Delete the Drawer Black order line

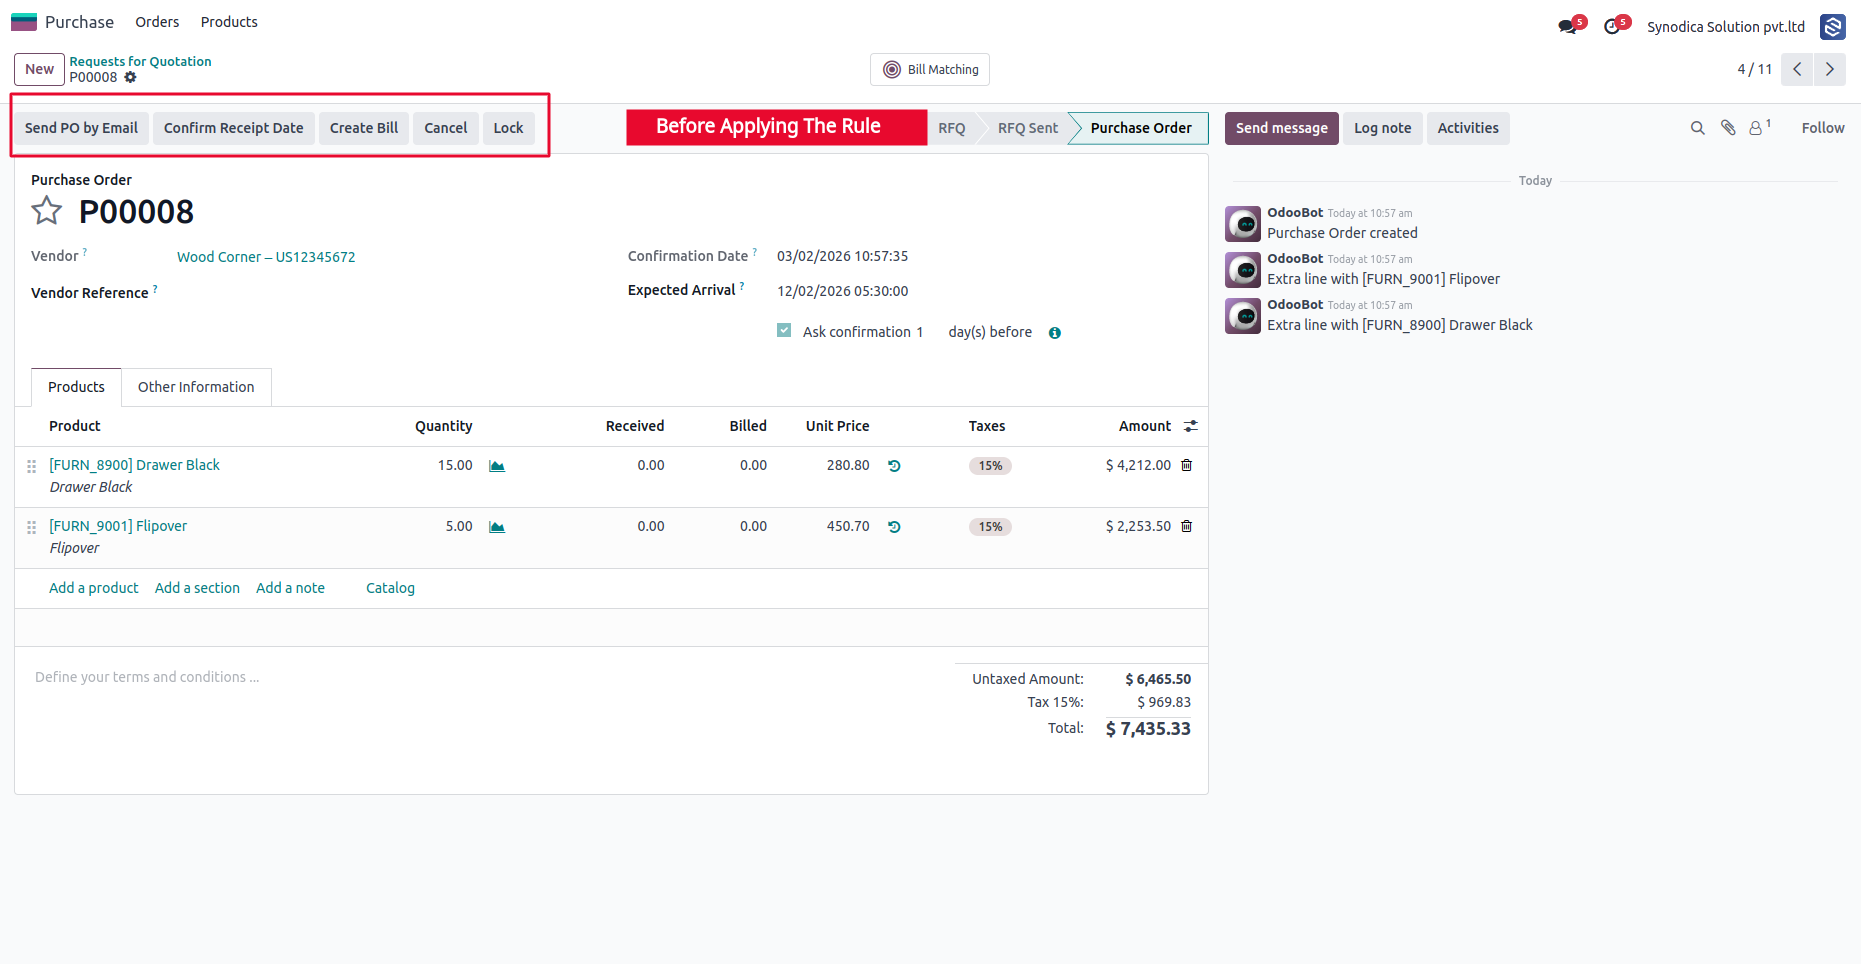[1187, 465]
